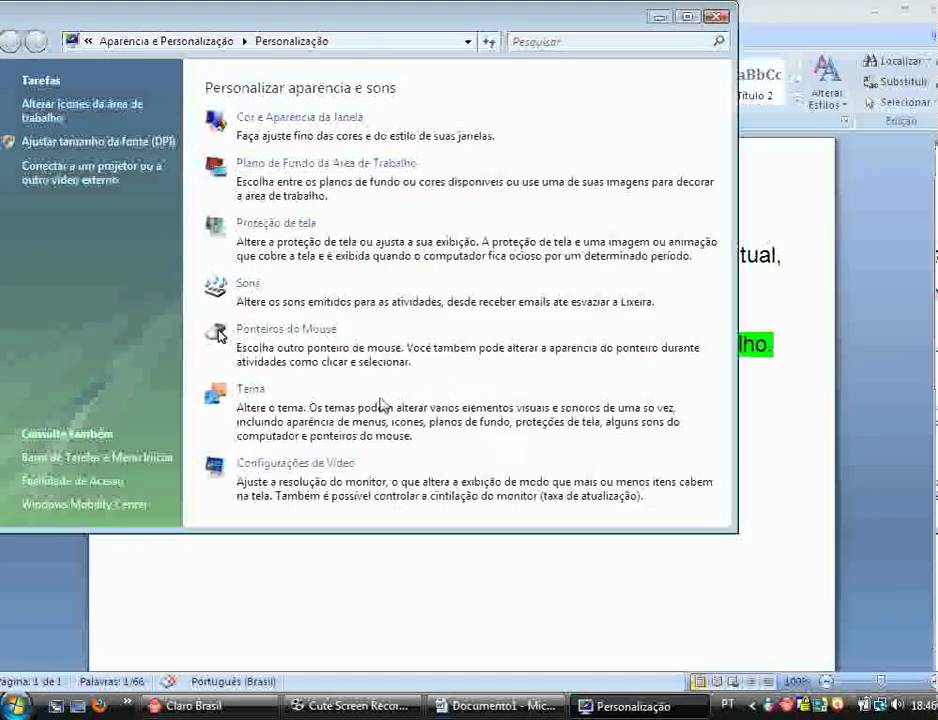Viewport: 938px width, 720px height.
Task: Click the network icon in system tray
Action: click(880, 704)
